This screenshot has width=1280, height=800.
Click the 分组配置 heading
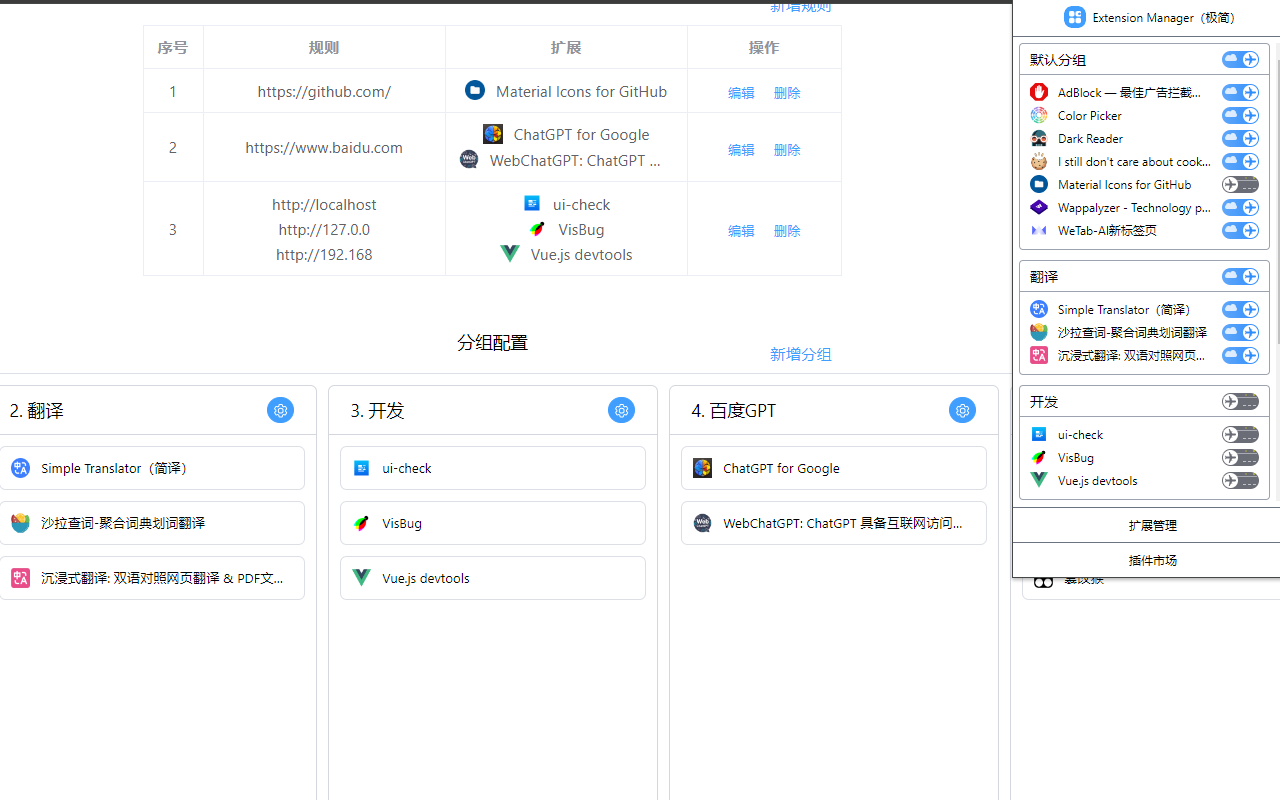492,342
